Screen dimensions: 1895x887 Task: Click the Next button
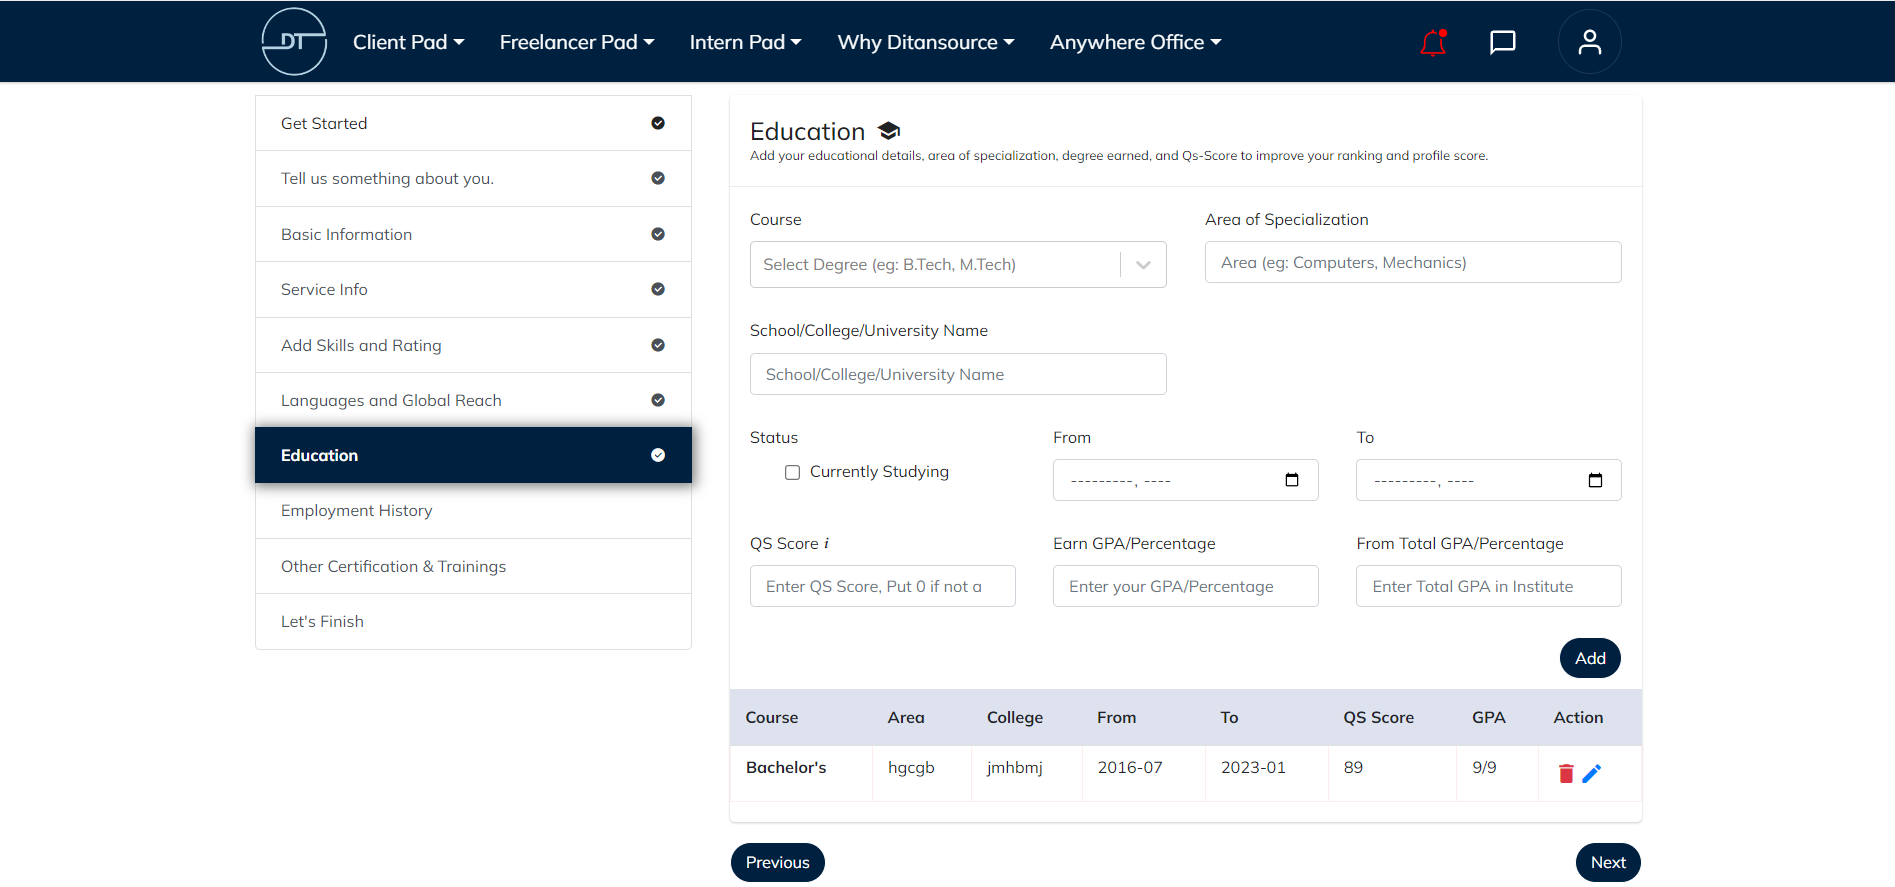[x=1607, y=862]
